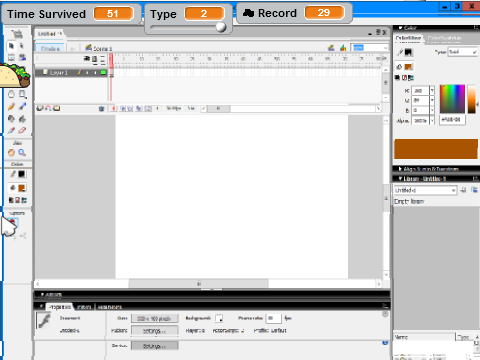
Task: Click the Type slider knob
Action: (221, 27)
